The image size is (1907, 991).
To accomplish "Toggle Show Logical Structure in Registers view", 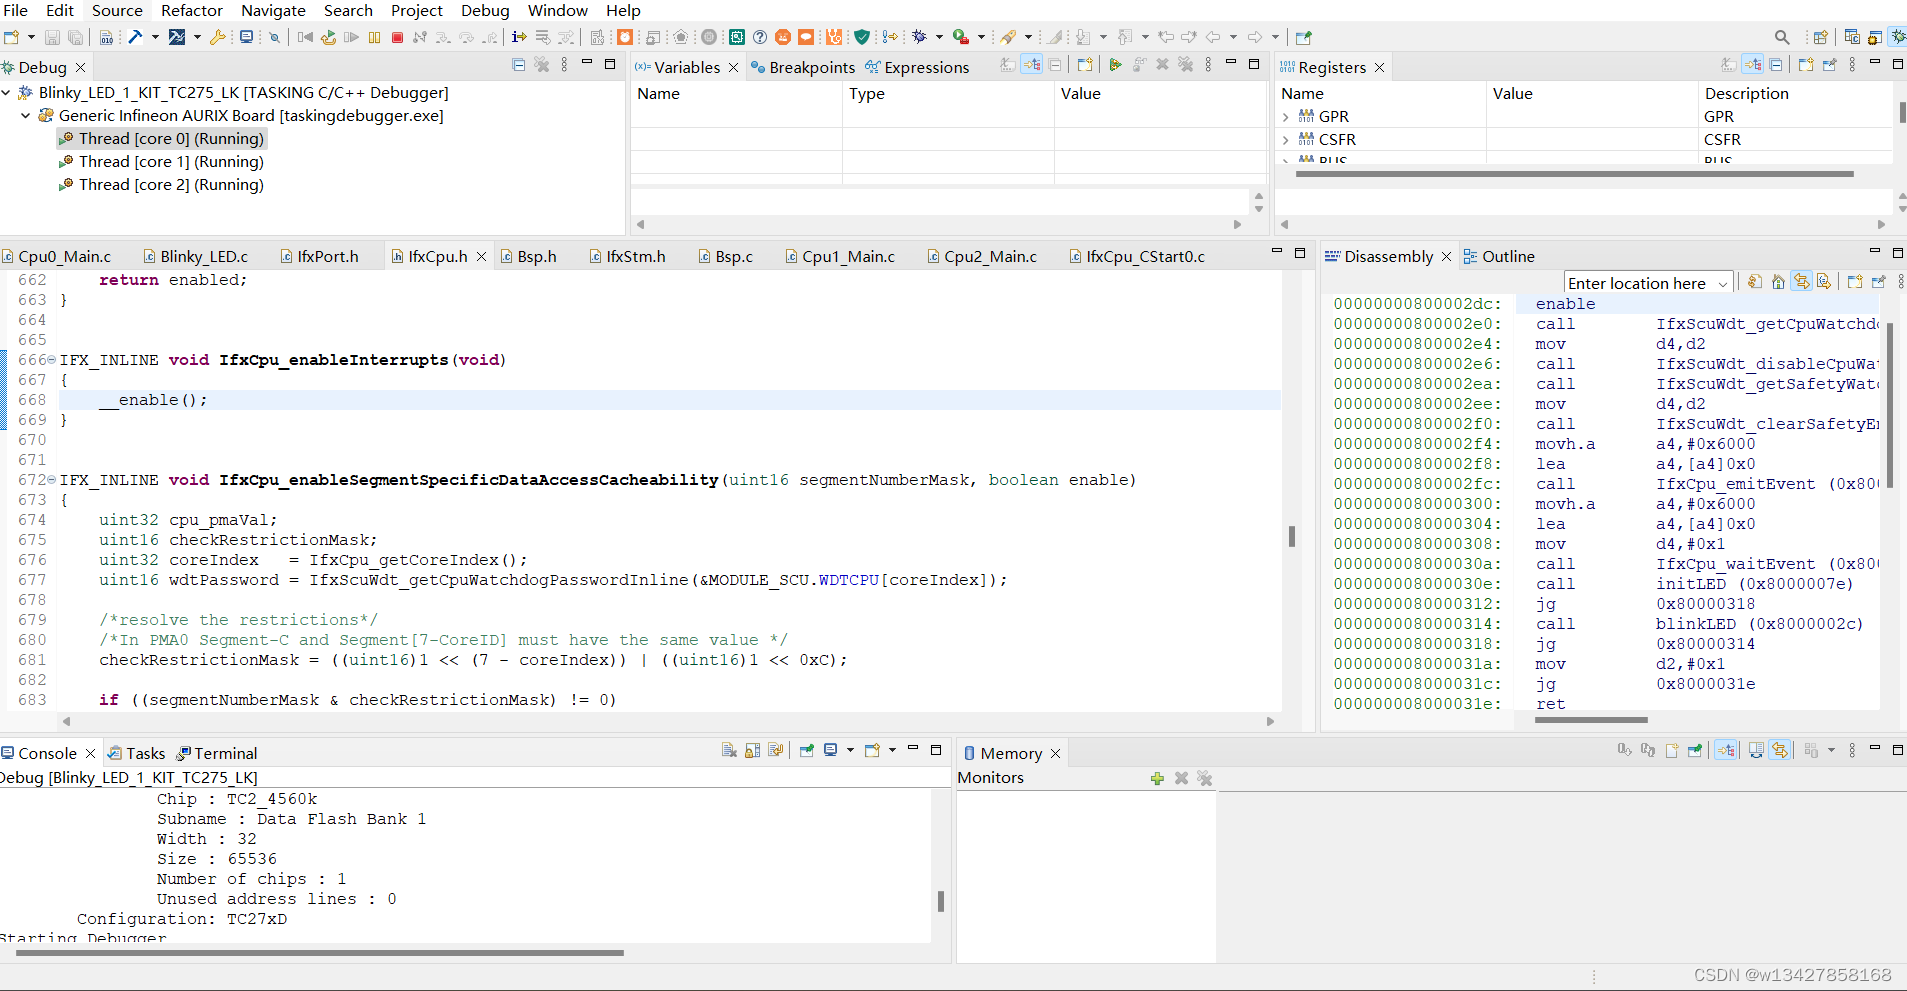I will point(1753,65).
